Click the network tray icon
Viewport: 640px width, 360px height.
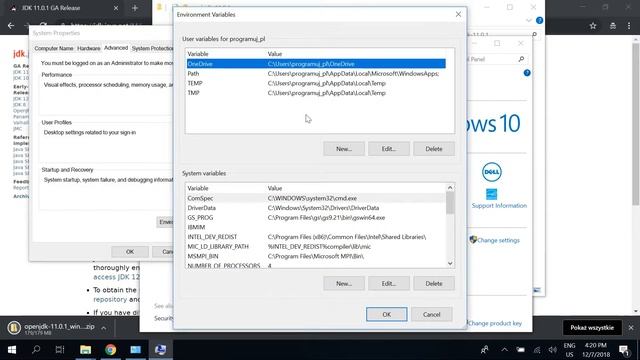point(537,350)
